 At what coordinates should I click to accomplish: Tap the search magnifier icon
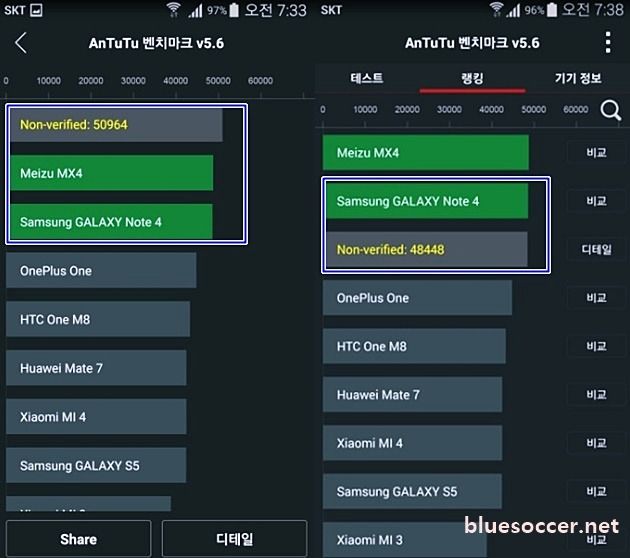pyautogui.click(x=610, y=110)
